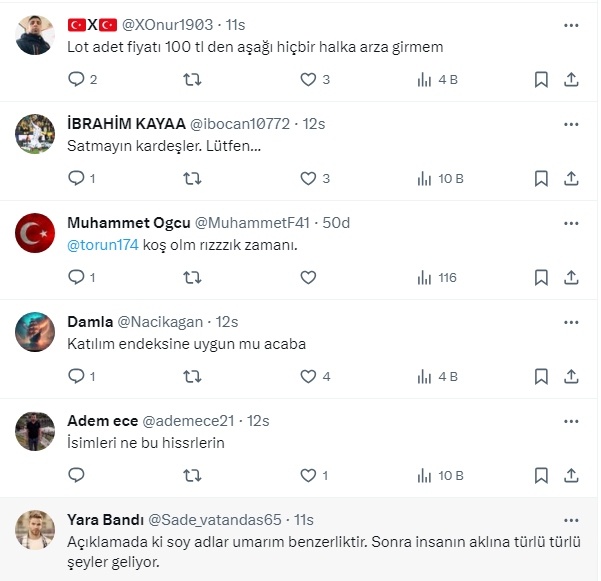Expand more options on Yara Bandı's tweet
601x581 pixels.
pos(571,520)
